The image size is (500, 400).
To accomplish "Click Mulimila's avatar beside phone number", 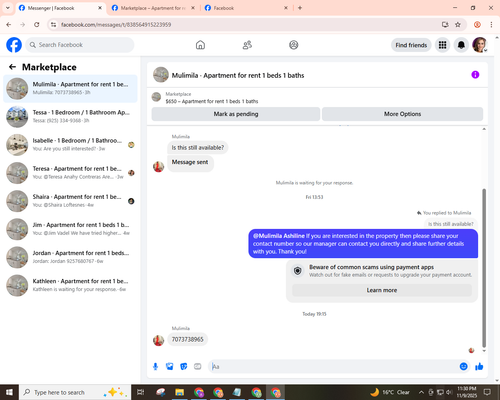I will pos(158,340).
